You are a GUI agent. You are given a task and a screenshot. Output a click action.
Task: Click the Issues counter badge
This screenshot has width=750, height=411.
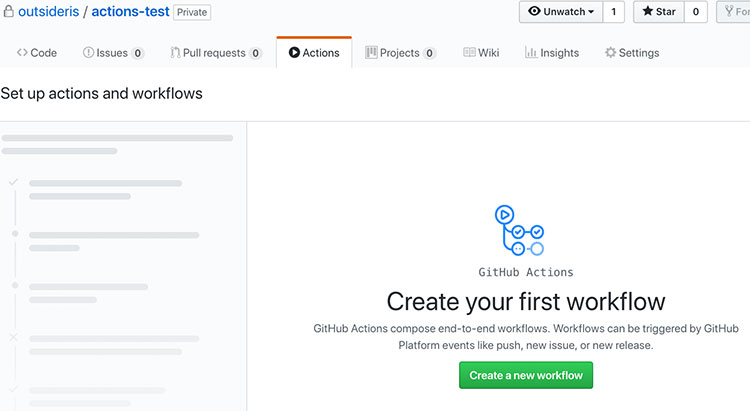pyautogui.click(x=138, y=53)
